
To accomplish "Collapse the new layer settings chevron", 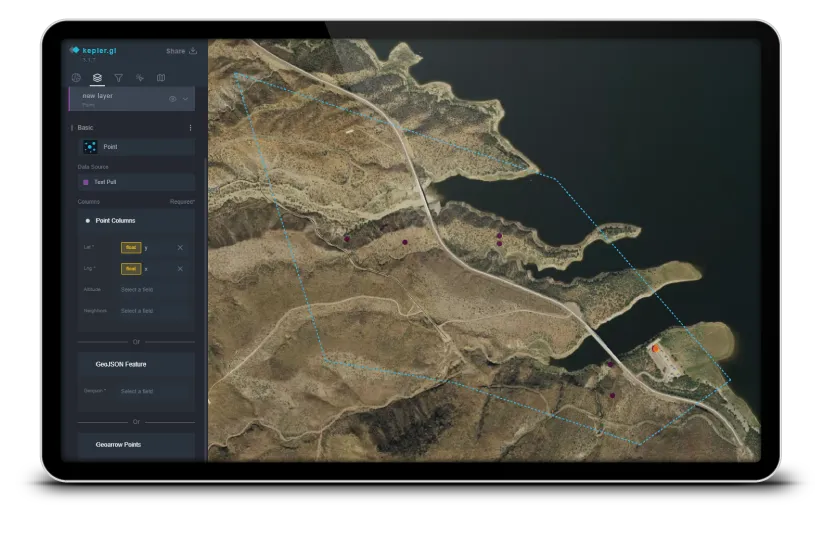I will (x=185, y=99).
